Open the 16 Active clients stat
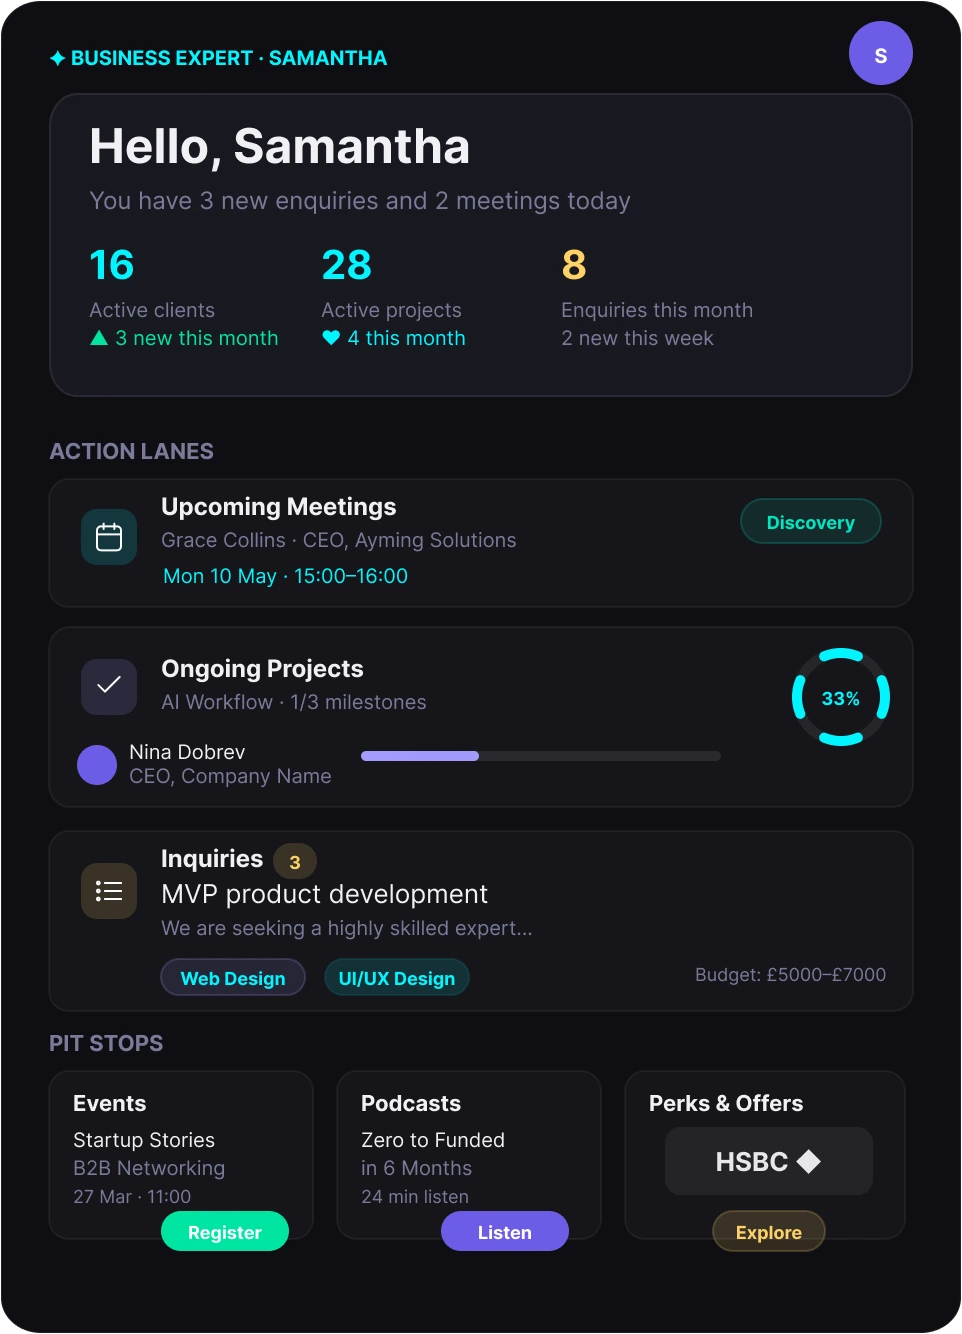 coord(112,266)
